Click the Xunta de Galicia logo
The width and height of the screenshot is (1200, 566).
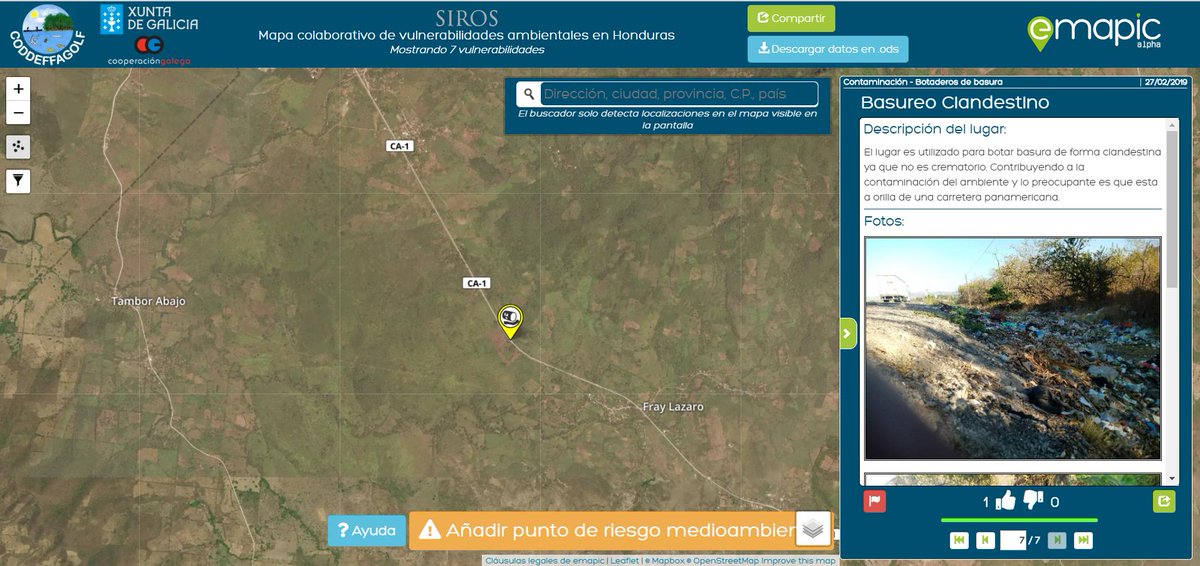coord(149,17)
